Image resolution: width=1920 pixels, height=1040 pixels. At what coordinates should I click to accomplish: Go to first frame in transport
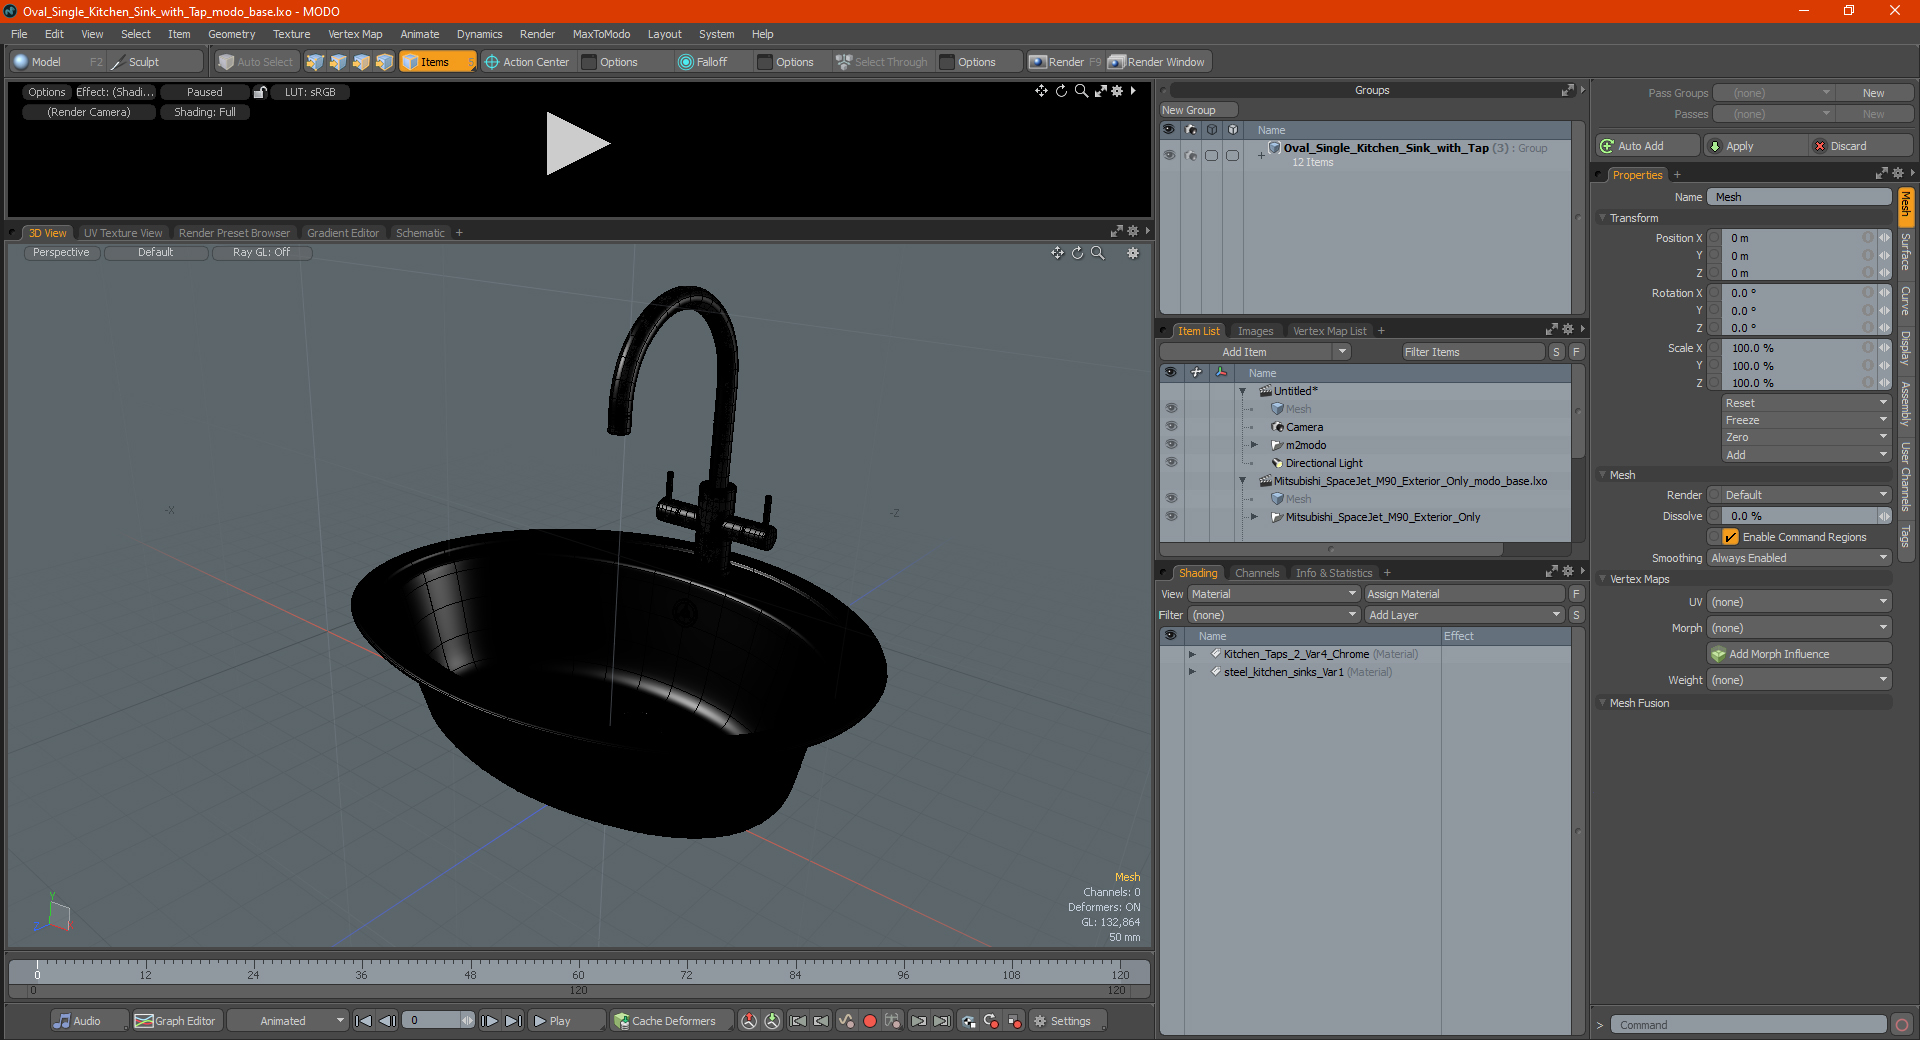coord(364,1021)
